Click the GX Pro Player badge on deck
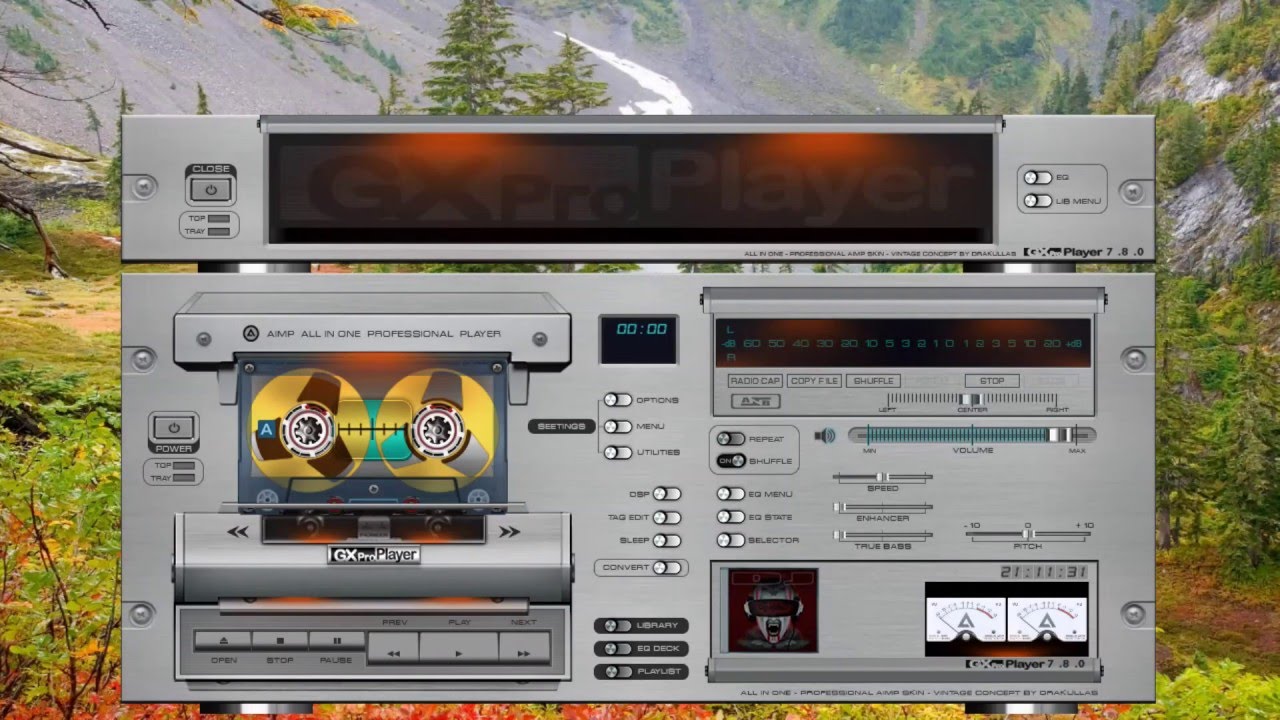Viewport: 1280px width, 720px height. 374,554
